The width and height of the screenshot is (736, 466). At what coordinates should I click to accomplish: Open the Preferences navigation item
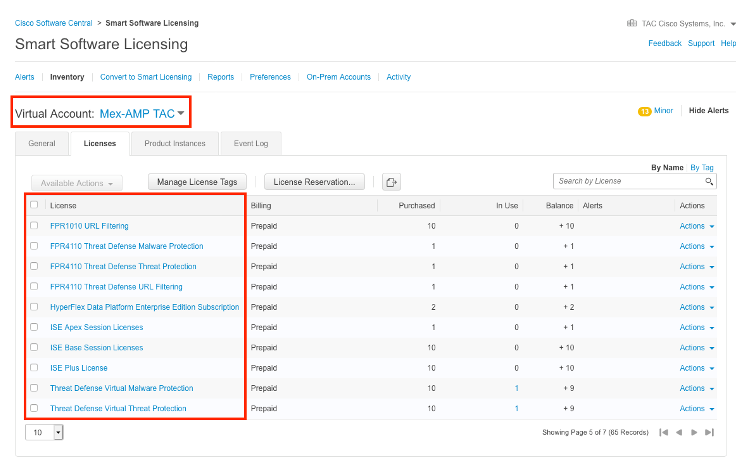pos(270,77)
